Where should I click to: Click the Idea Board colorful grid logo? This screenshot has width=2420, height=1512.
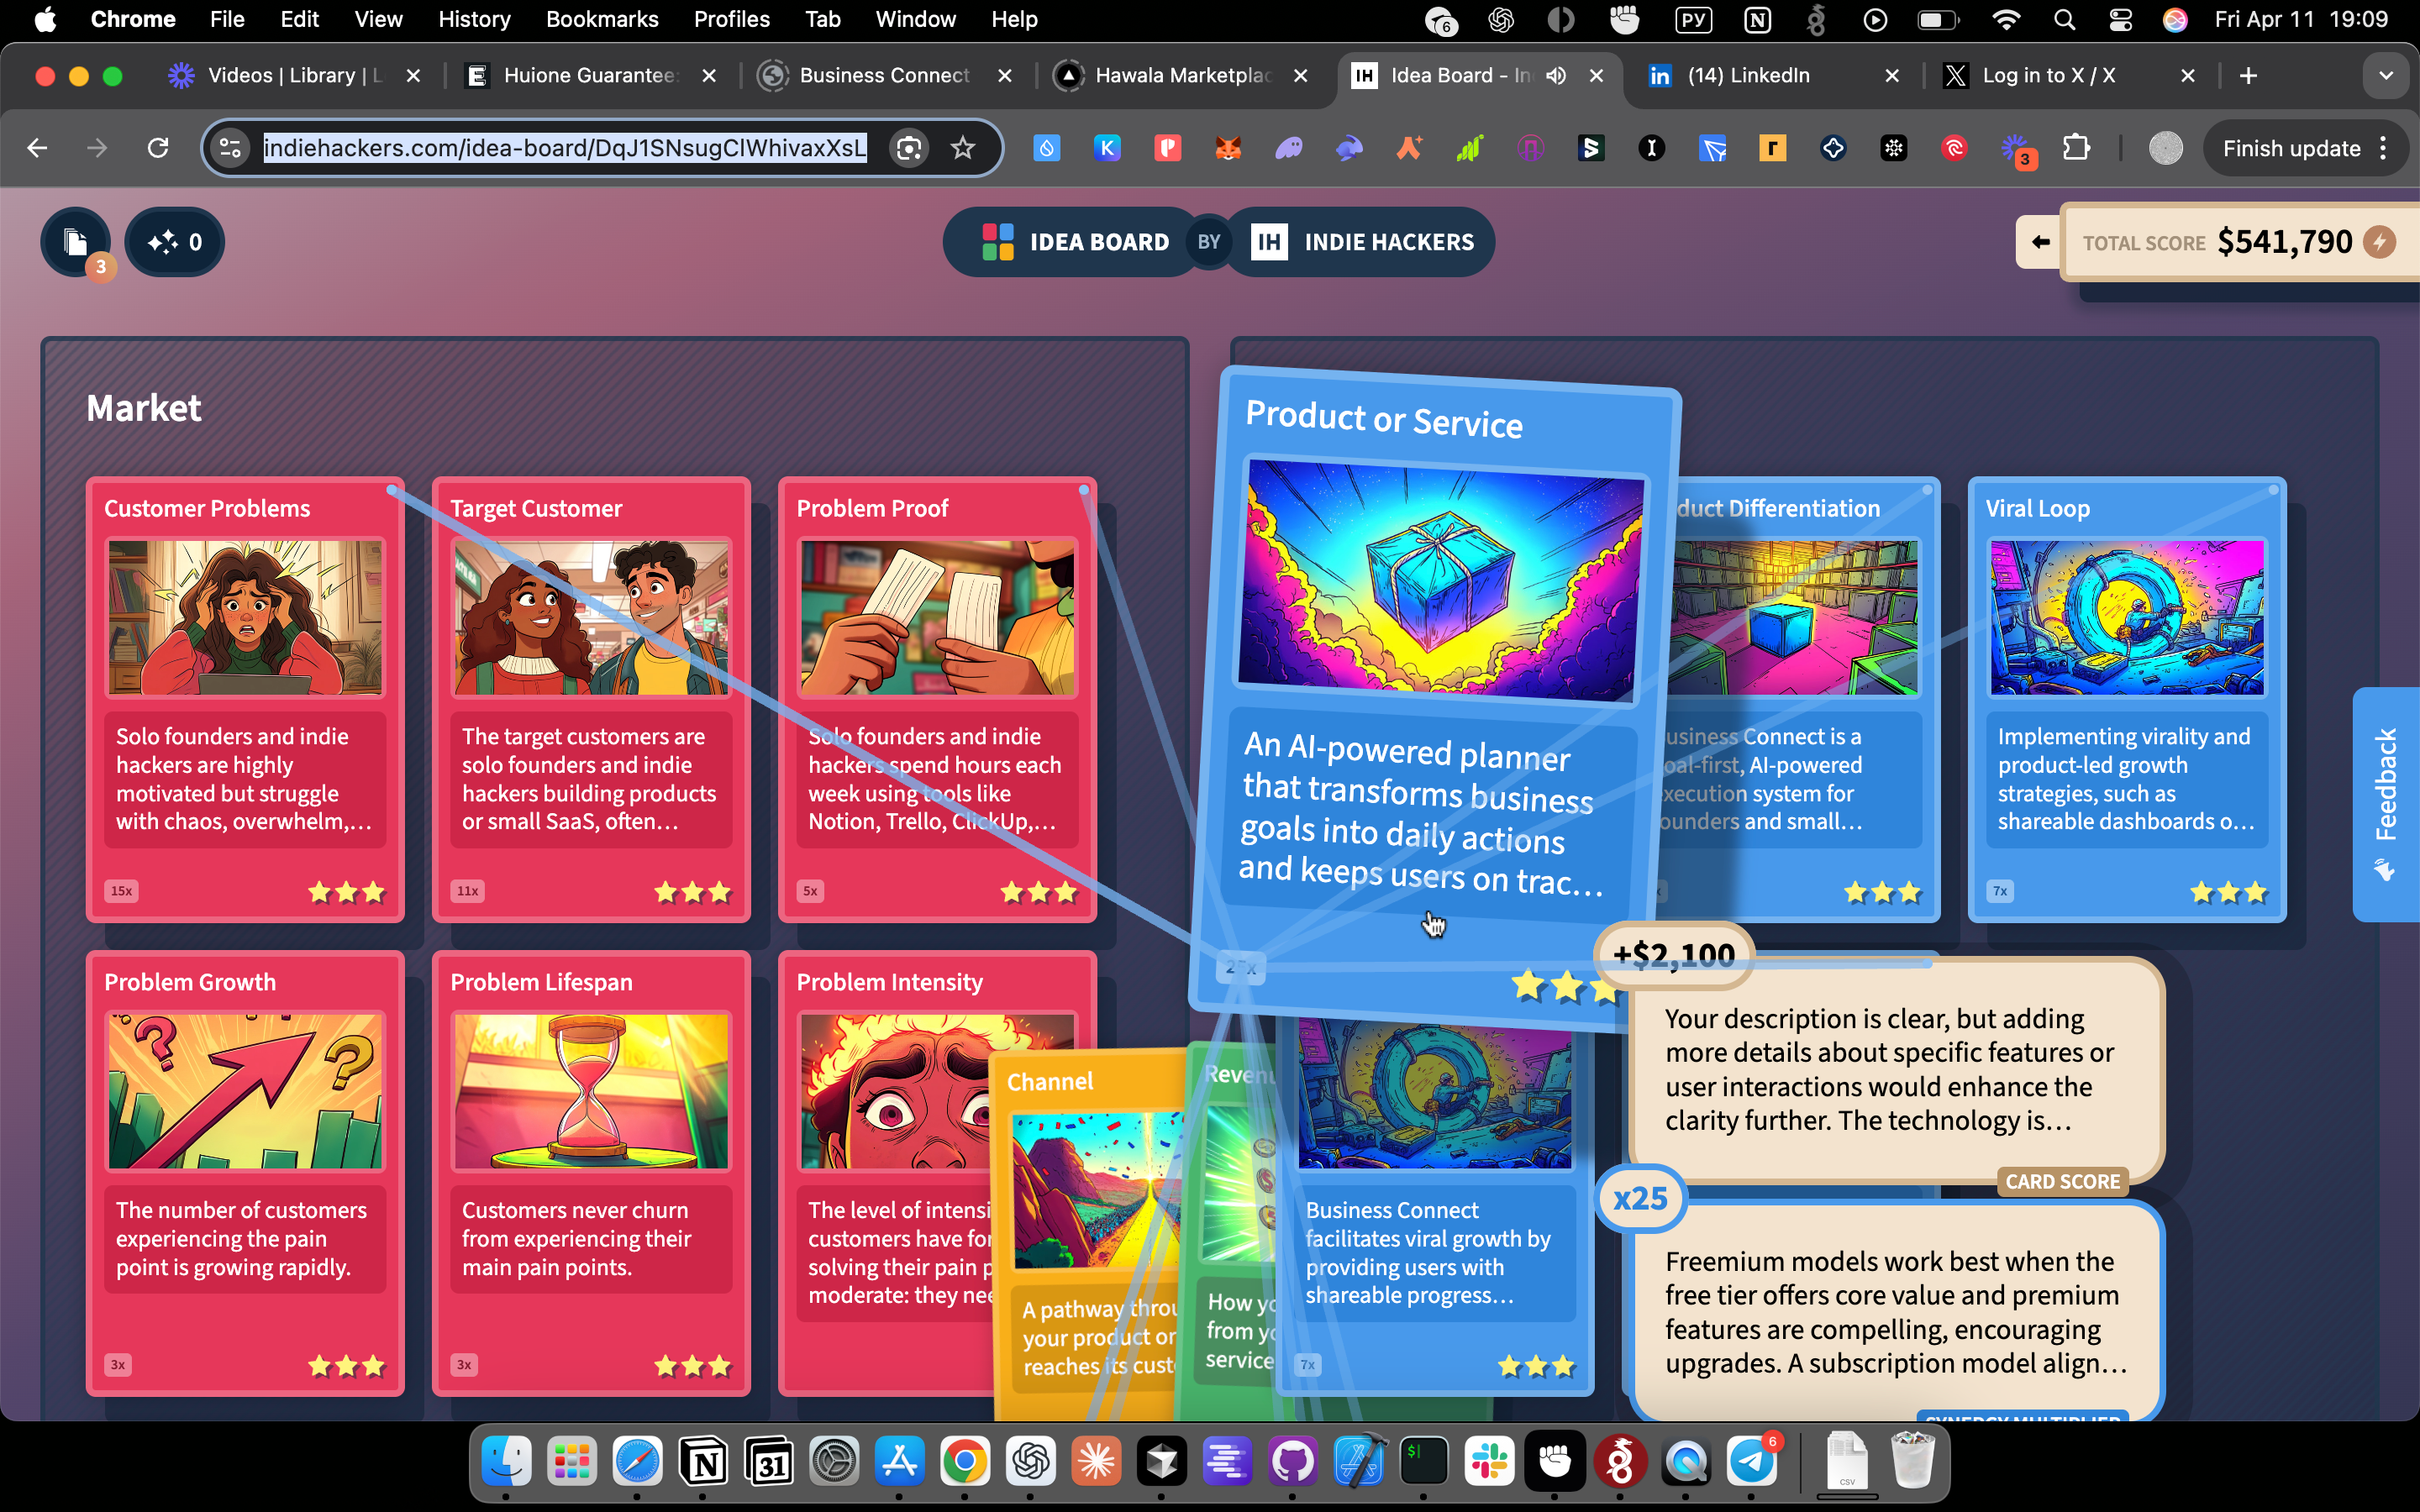point(997,242)
